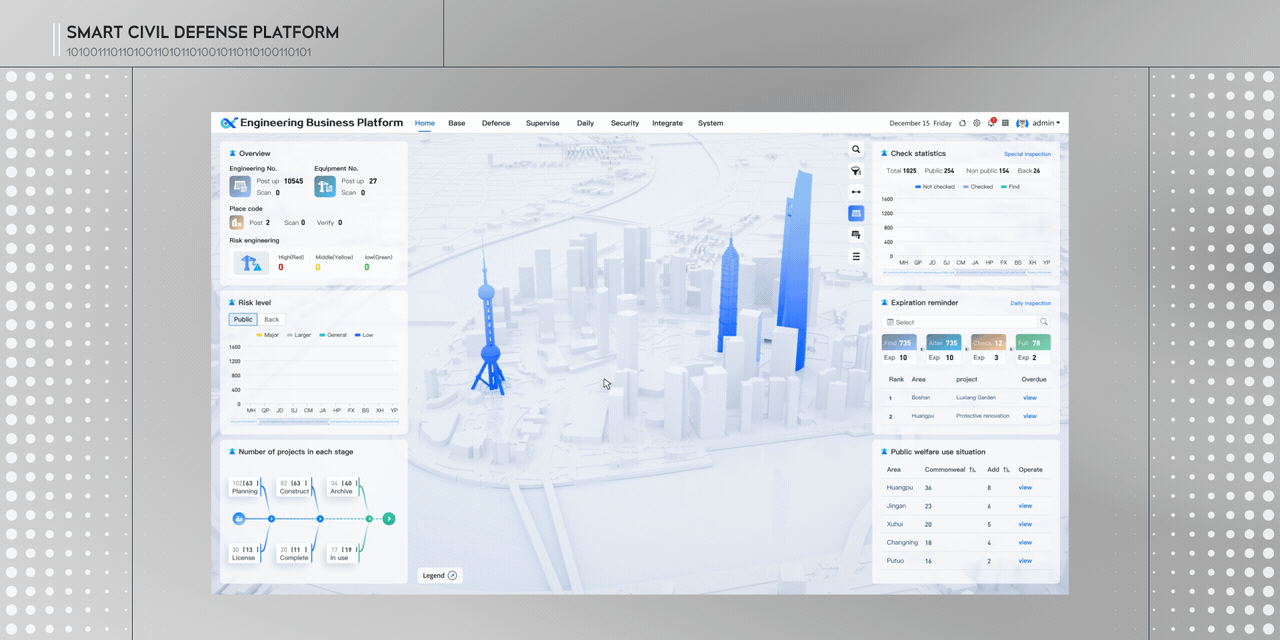
Task: Click the search icon in Expiration reminder
Action: 1043,322
